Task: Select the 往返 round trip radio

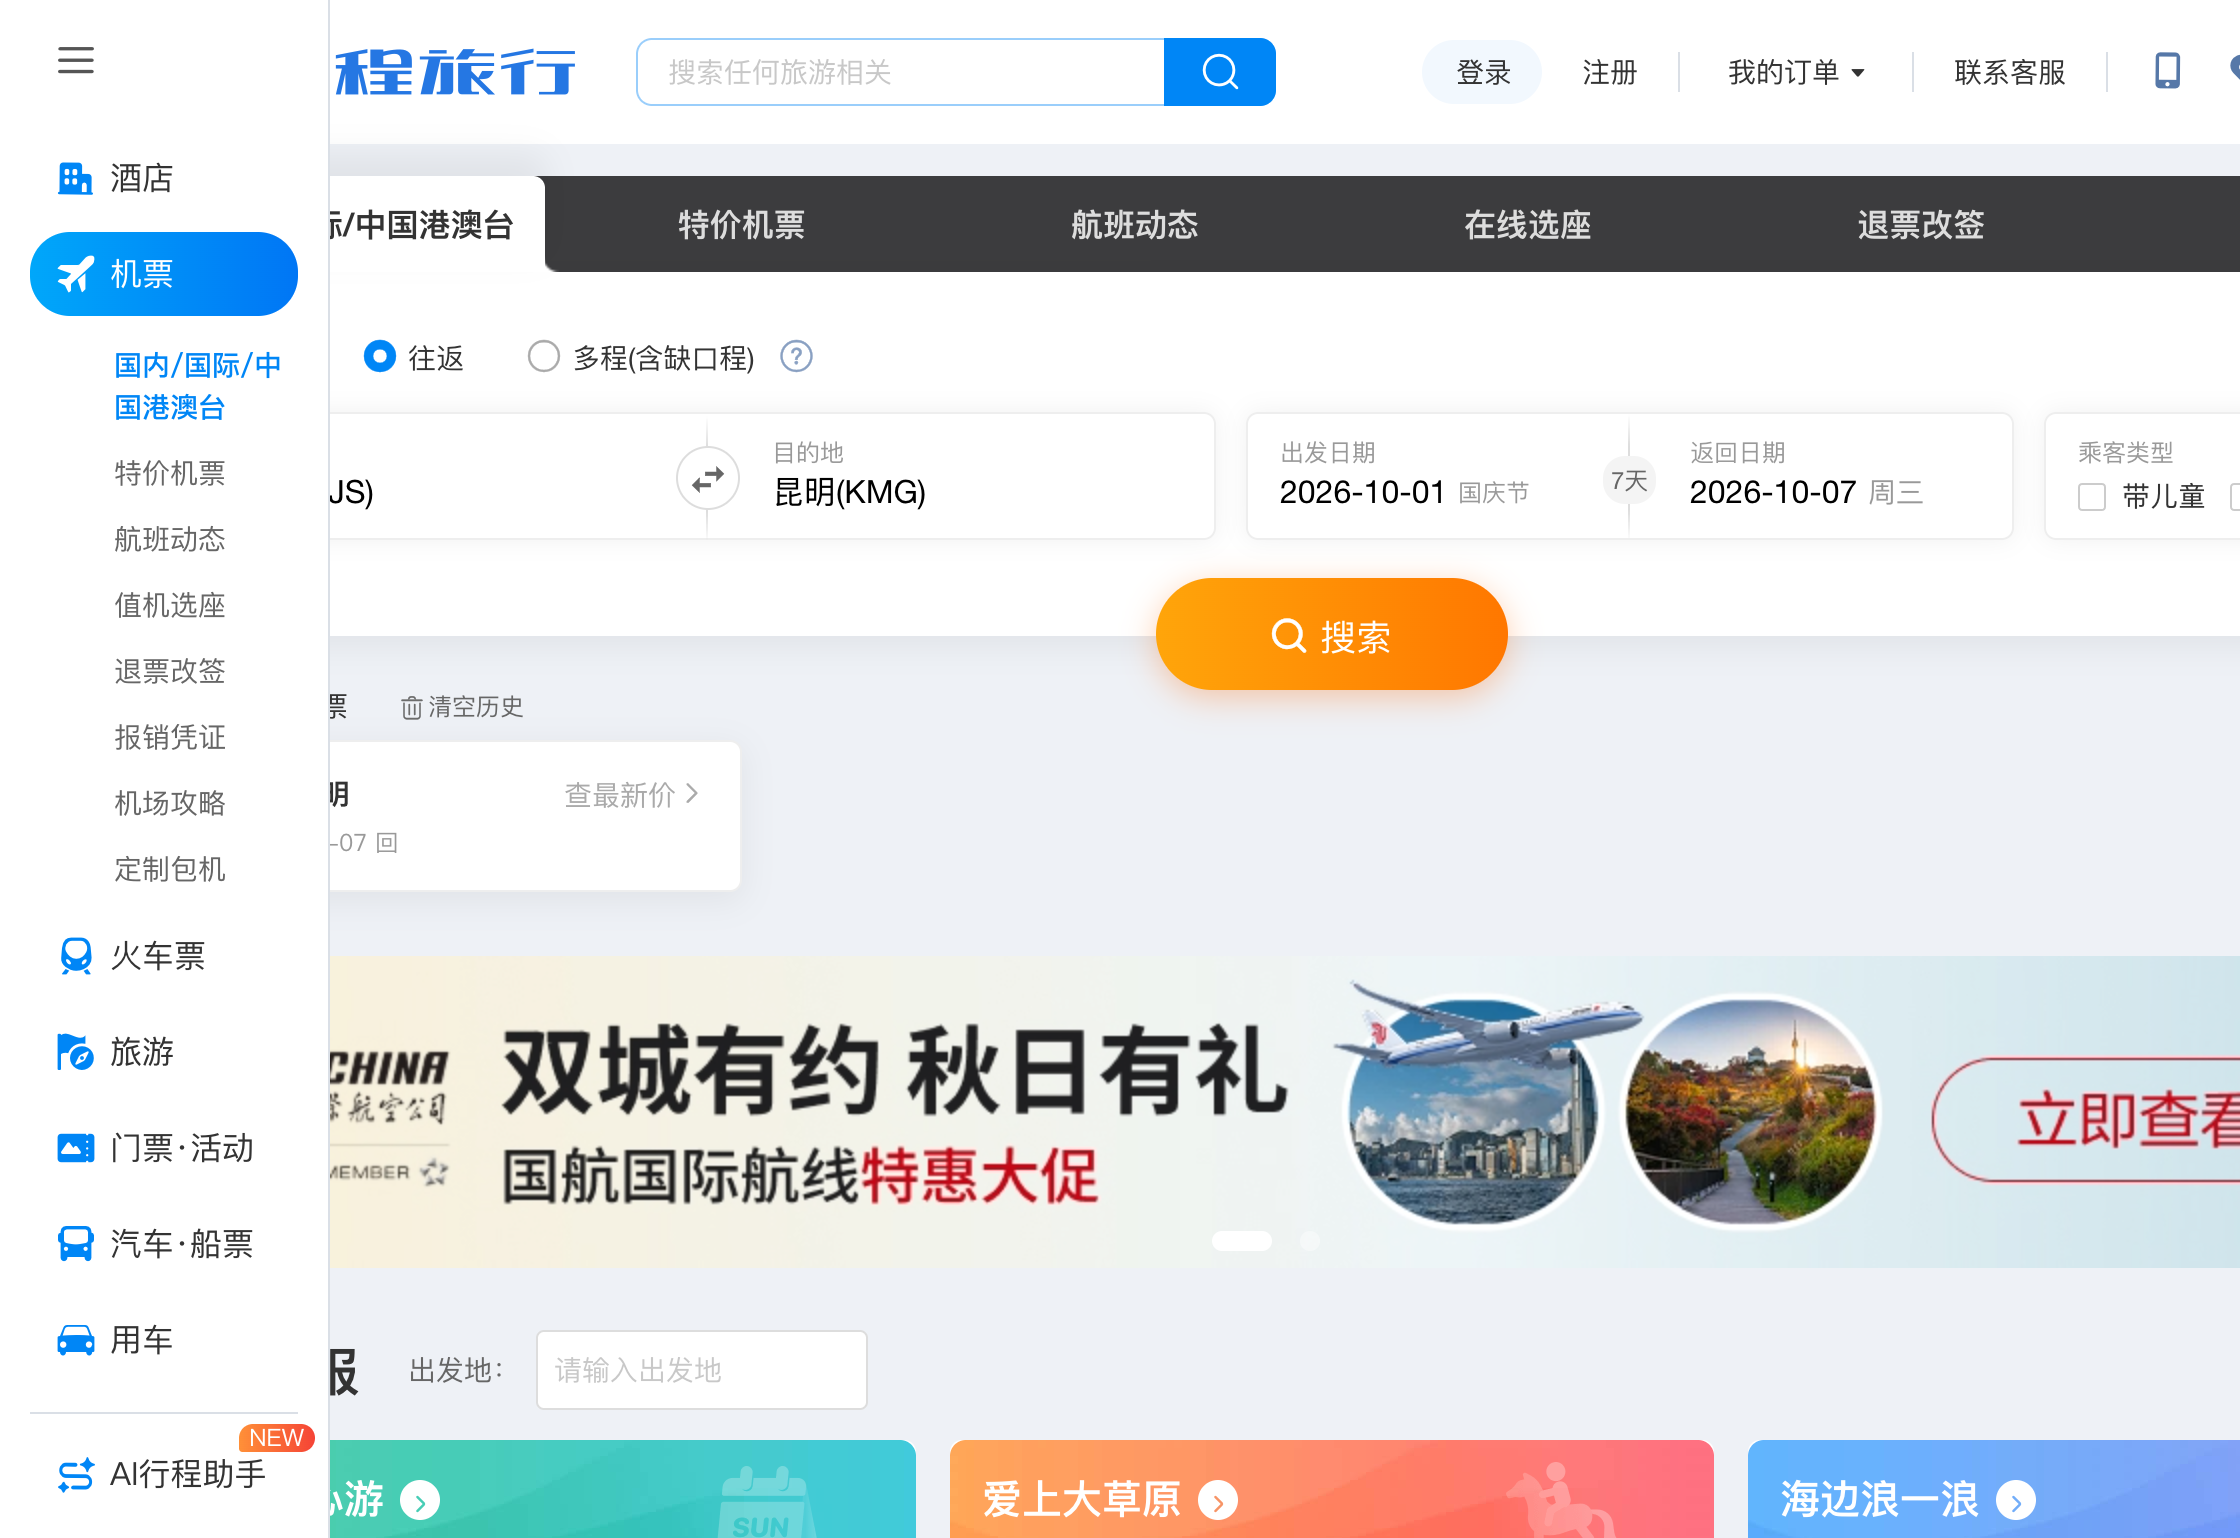Action: pos(380,356)
